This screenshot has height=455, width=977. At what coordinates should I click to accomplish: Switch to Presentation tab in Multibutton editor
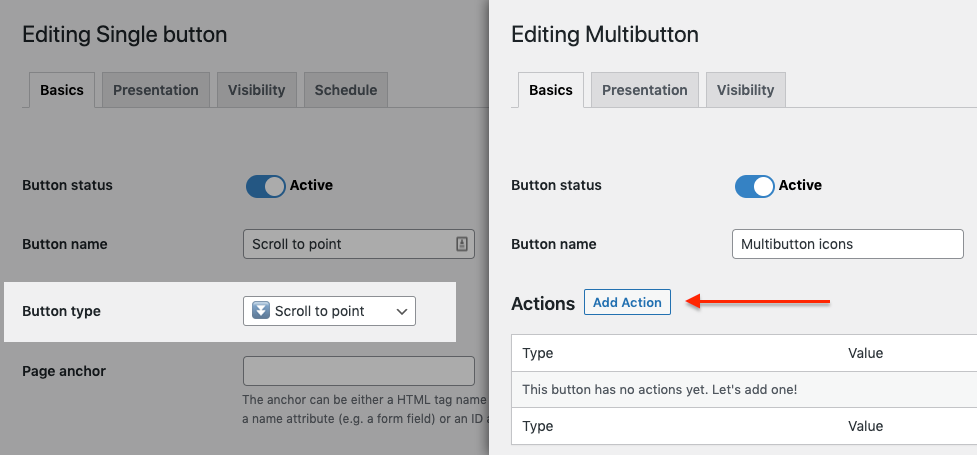(x=645, y=90)
